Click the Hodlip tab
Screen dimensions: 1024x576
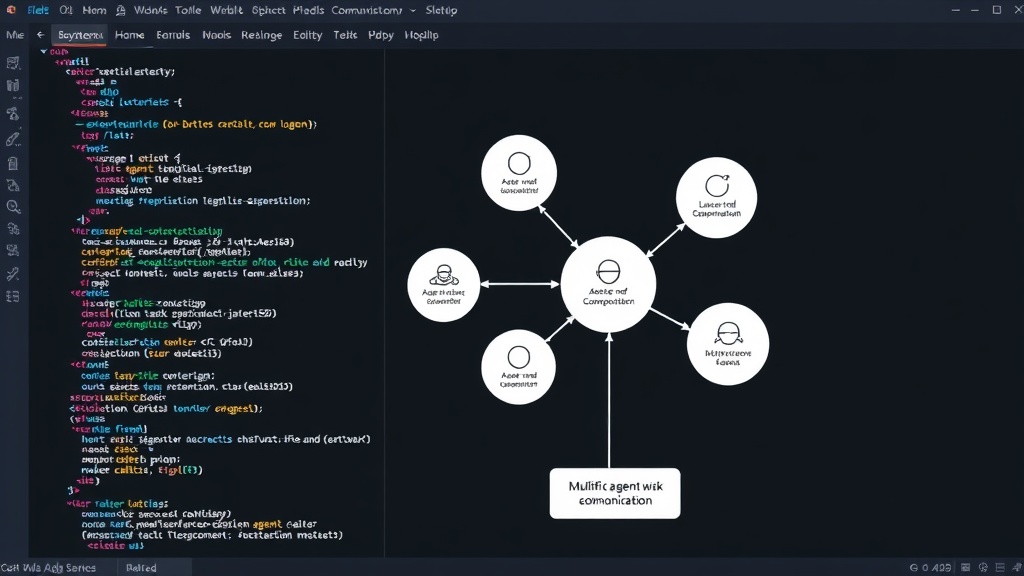click(x=421, y=35)
